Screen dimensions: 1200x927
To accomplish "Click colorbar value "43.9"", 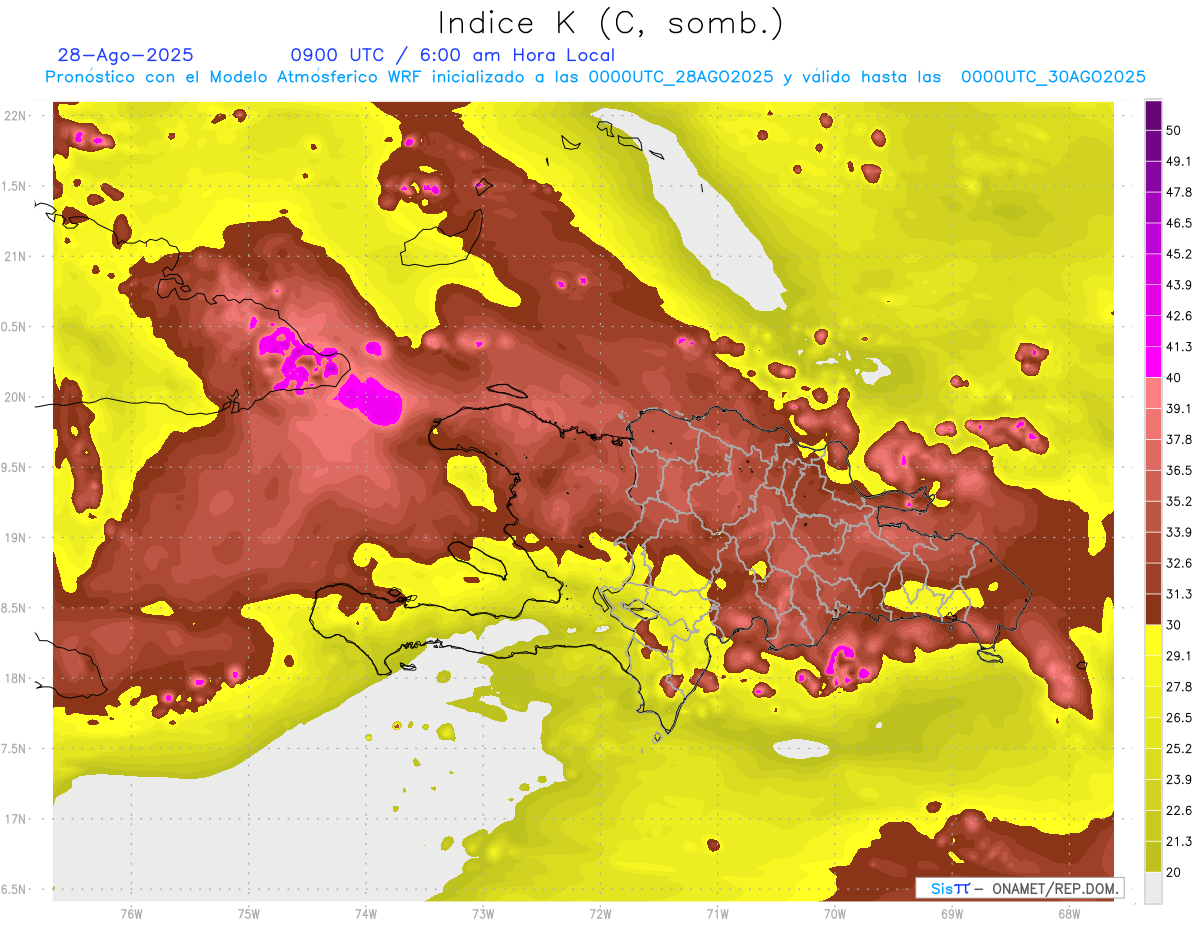I will (1178, 286).
